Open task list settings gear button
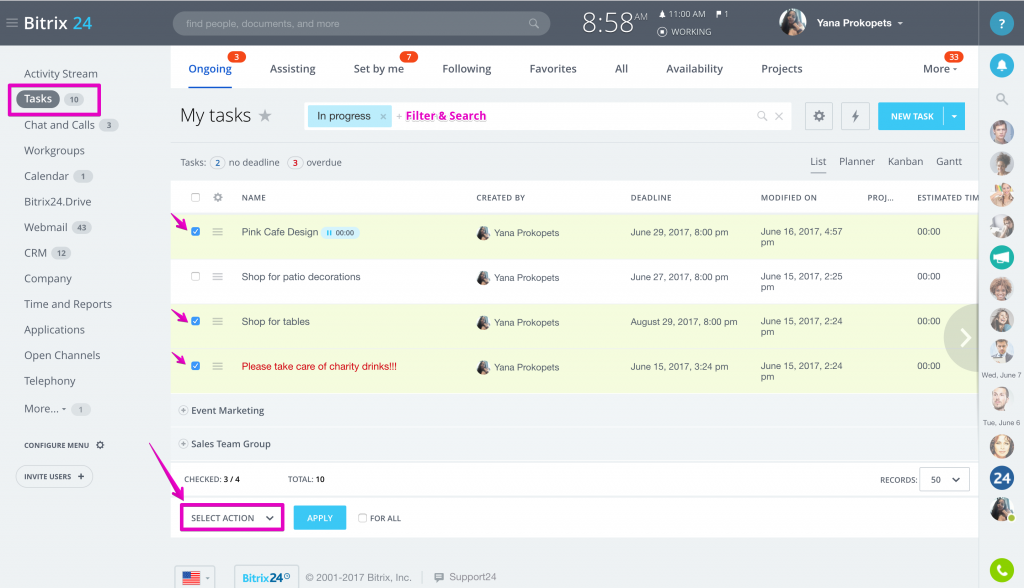Viewport: 1024px width, 588px height. coord(818,116)
